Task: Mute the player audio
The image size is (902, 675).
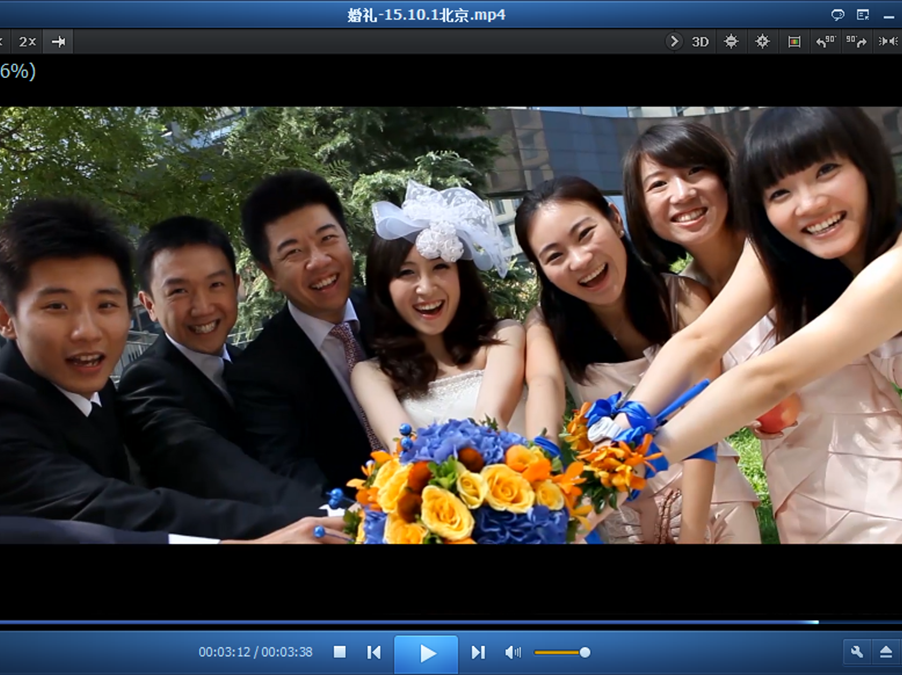Action: click(513, 652)
